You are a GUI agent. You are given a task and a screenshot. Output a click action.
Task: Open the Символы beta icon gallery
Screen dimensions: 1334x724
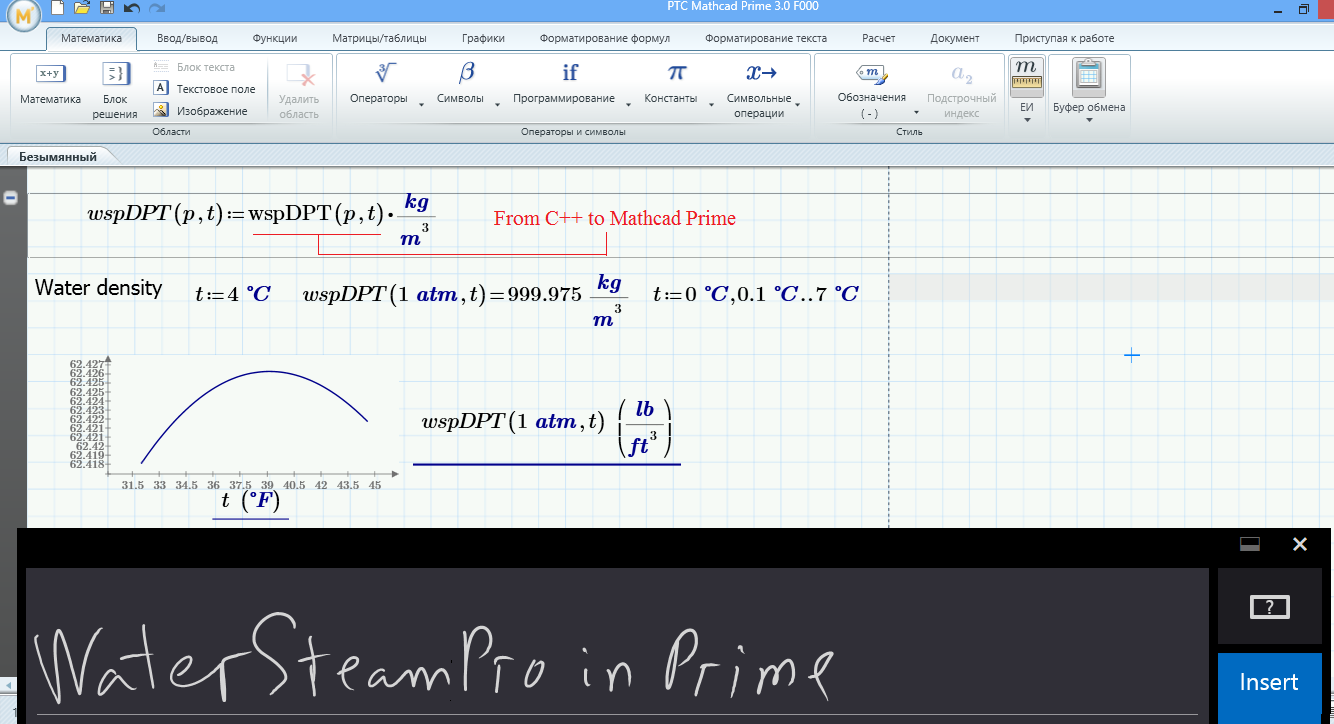[466, 73]
